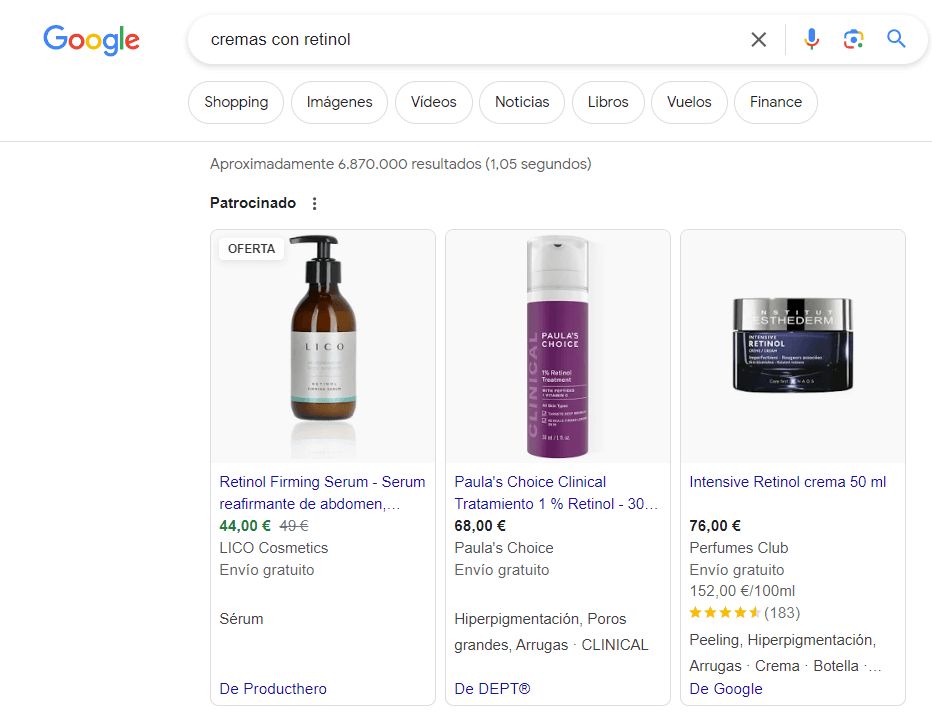Click Envío gratuito under LICO Cosmetics
This screenshot has height=722, width=932.
(267, 570)
